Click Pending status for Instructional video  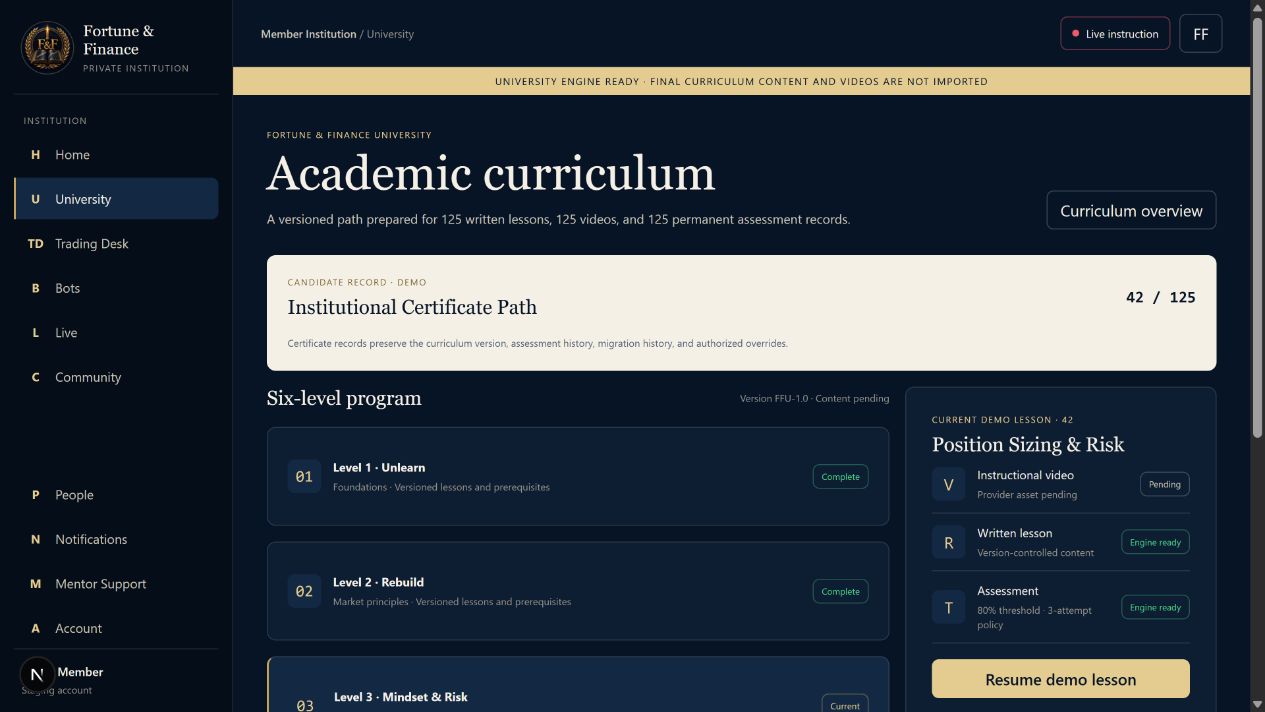(x=1165, y=484)
